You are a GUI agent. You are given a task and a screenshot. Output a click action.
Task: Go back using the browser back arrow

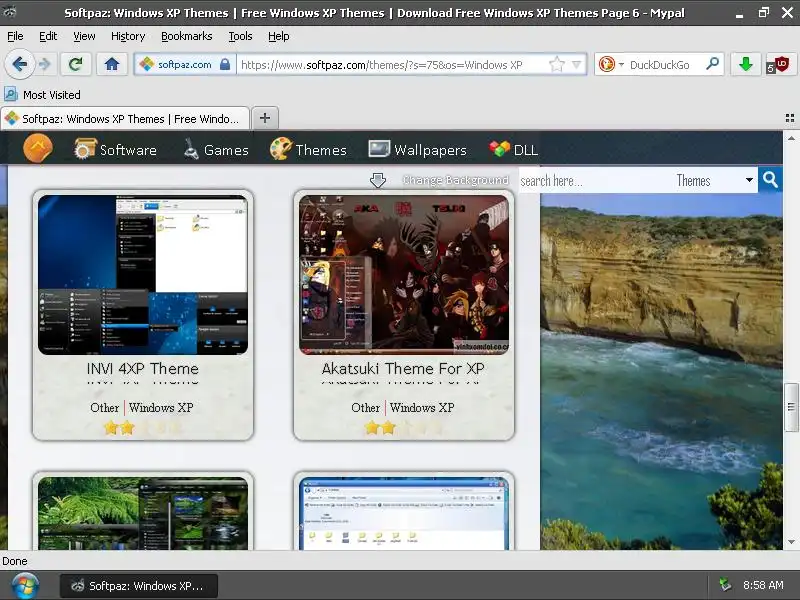pyautogui.click(x=20, y=64)
